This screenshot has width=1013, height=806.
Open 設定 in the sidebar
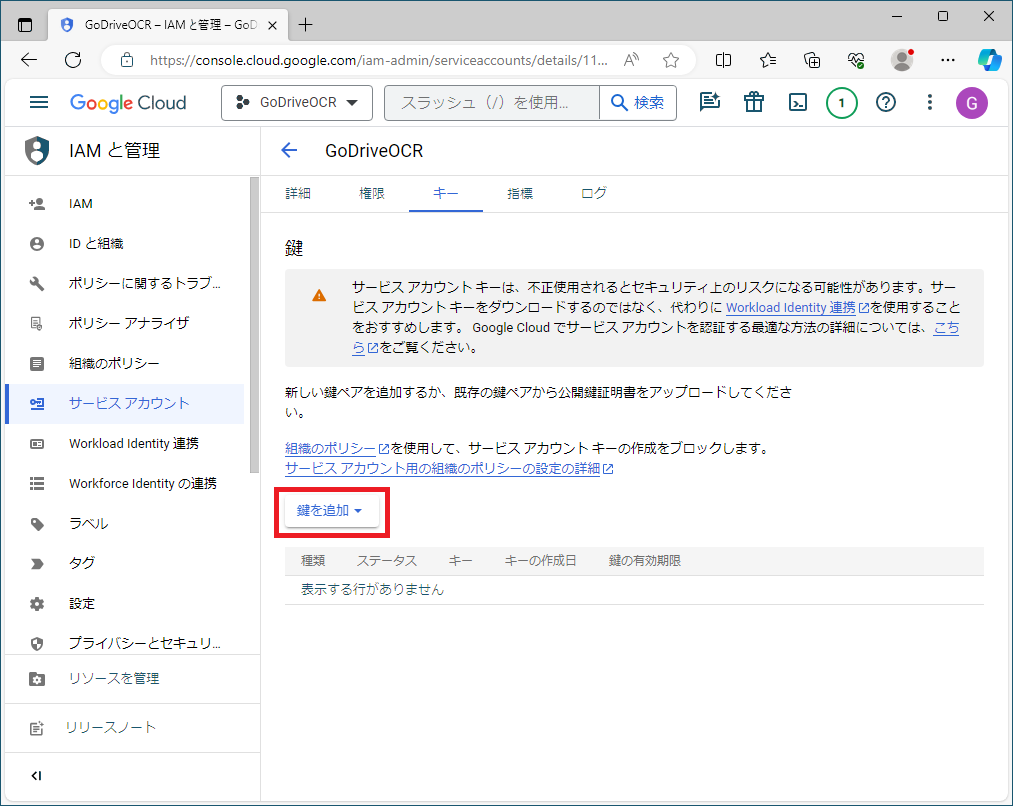125,604
